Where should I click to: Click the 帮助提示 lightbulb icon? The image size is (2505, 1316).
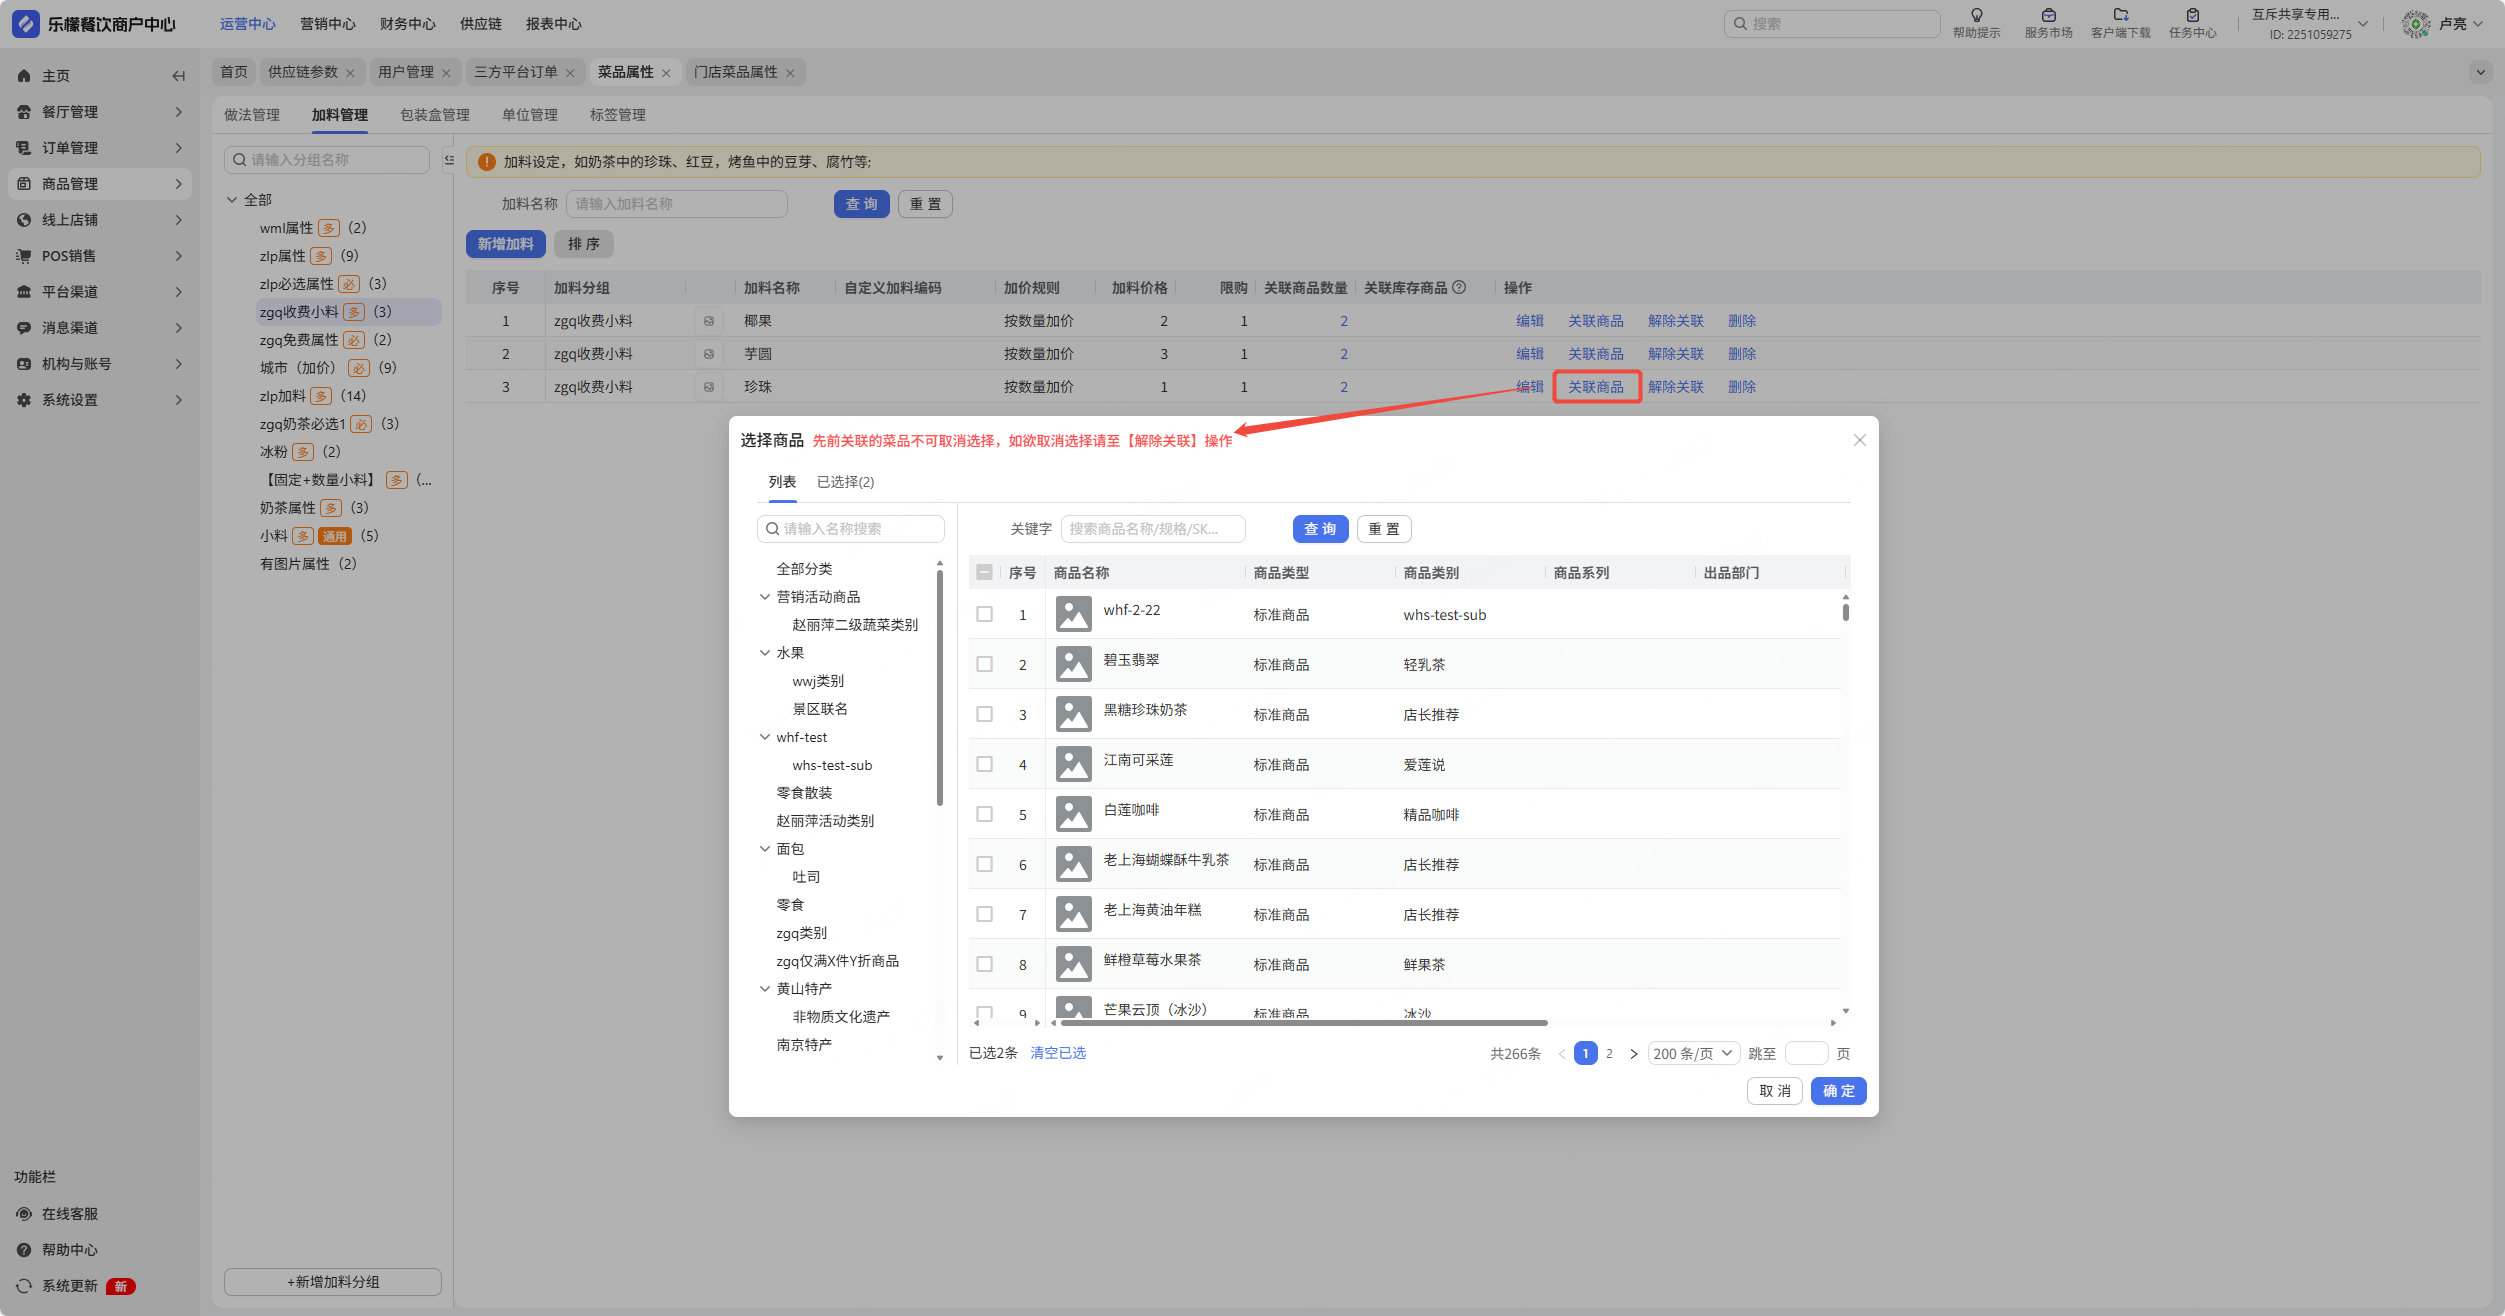(1976, 15)
